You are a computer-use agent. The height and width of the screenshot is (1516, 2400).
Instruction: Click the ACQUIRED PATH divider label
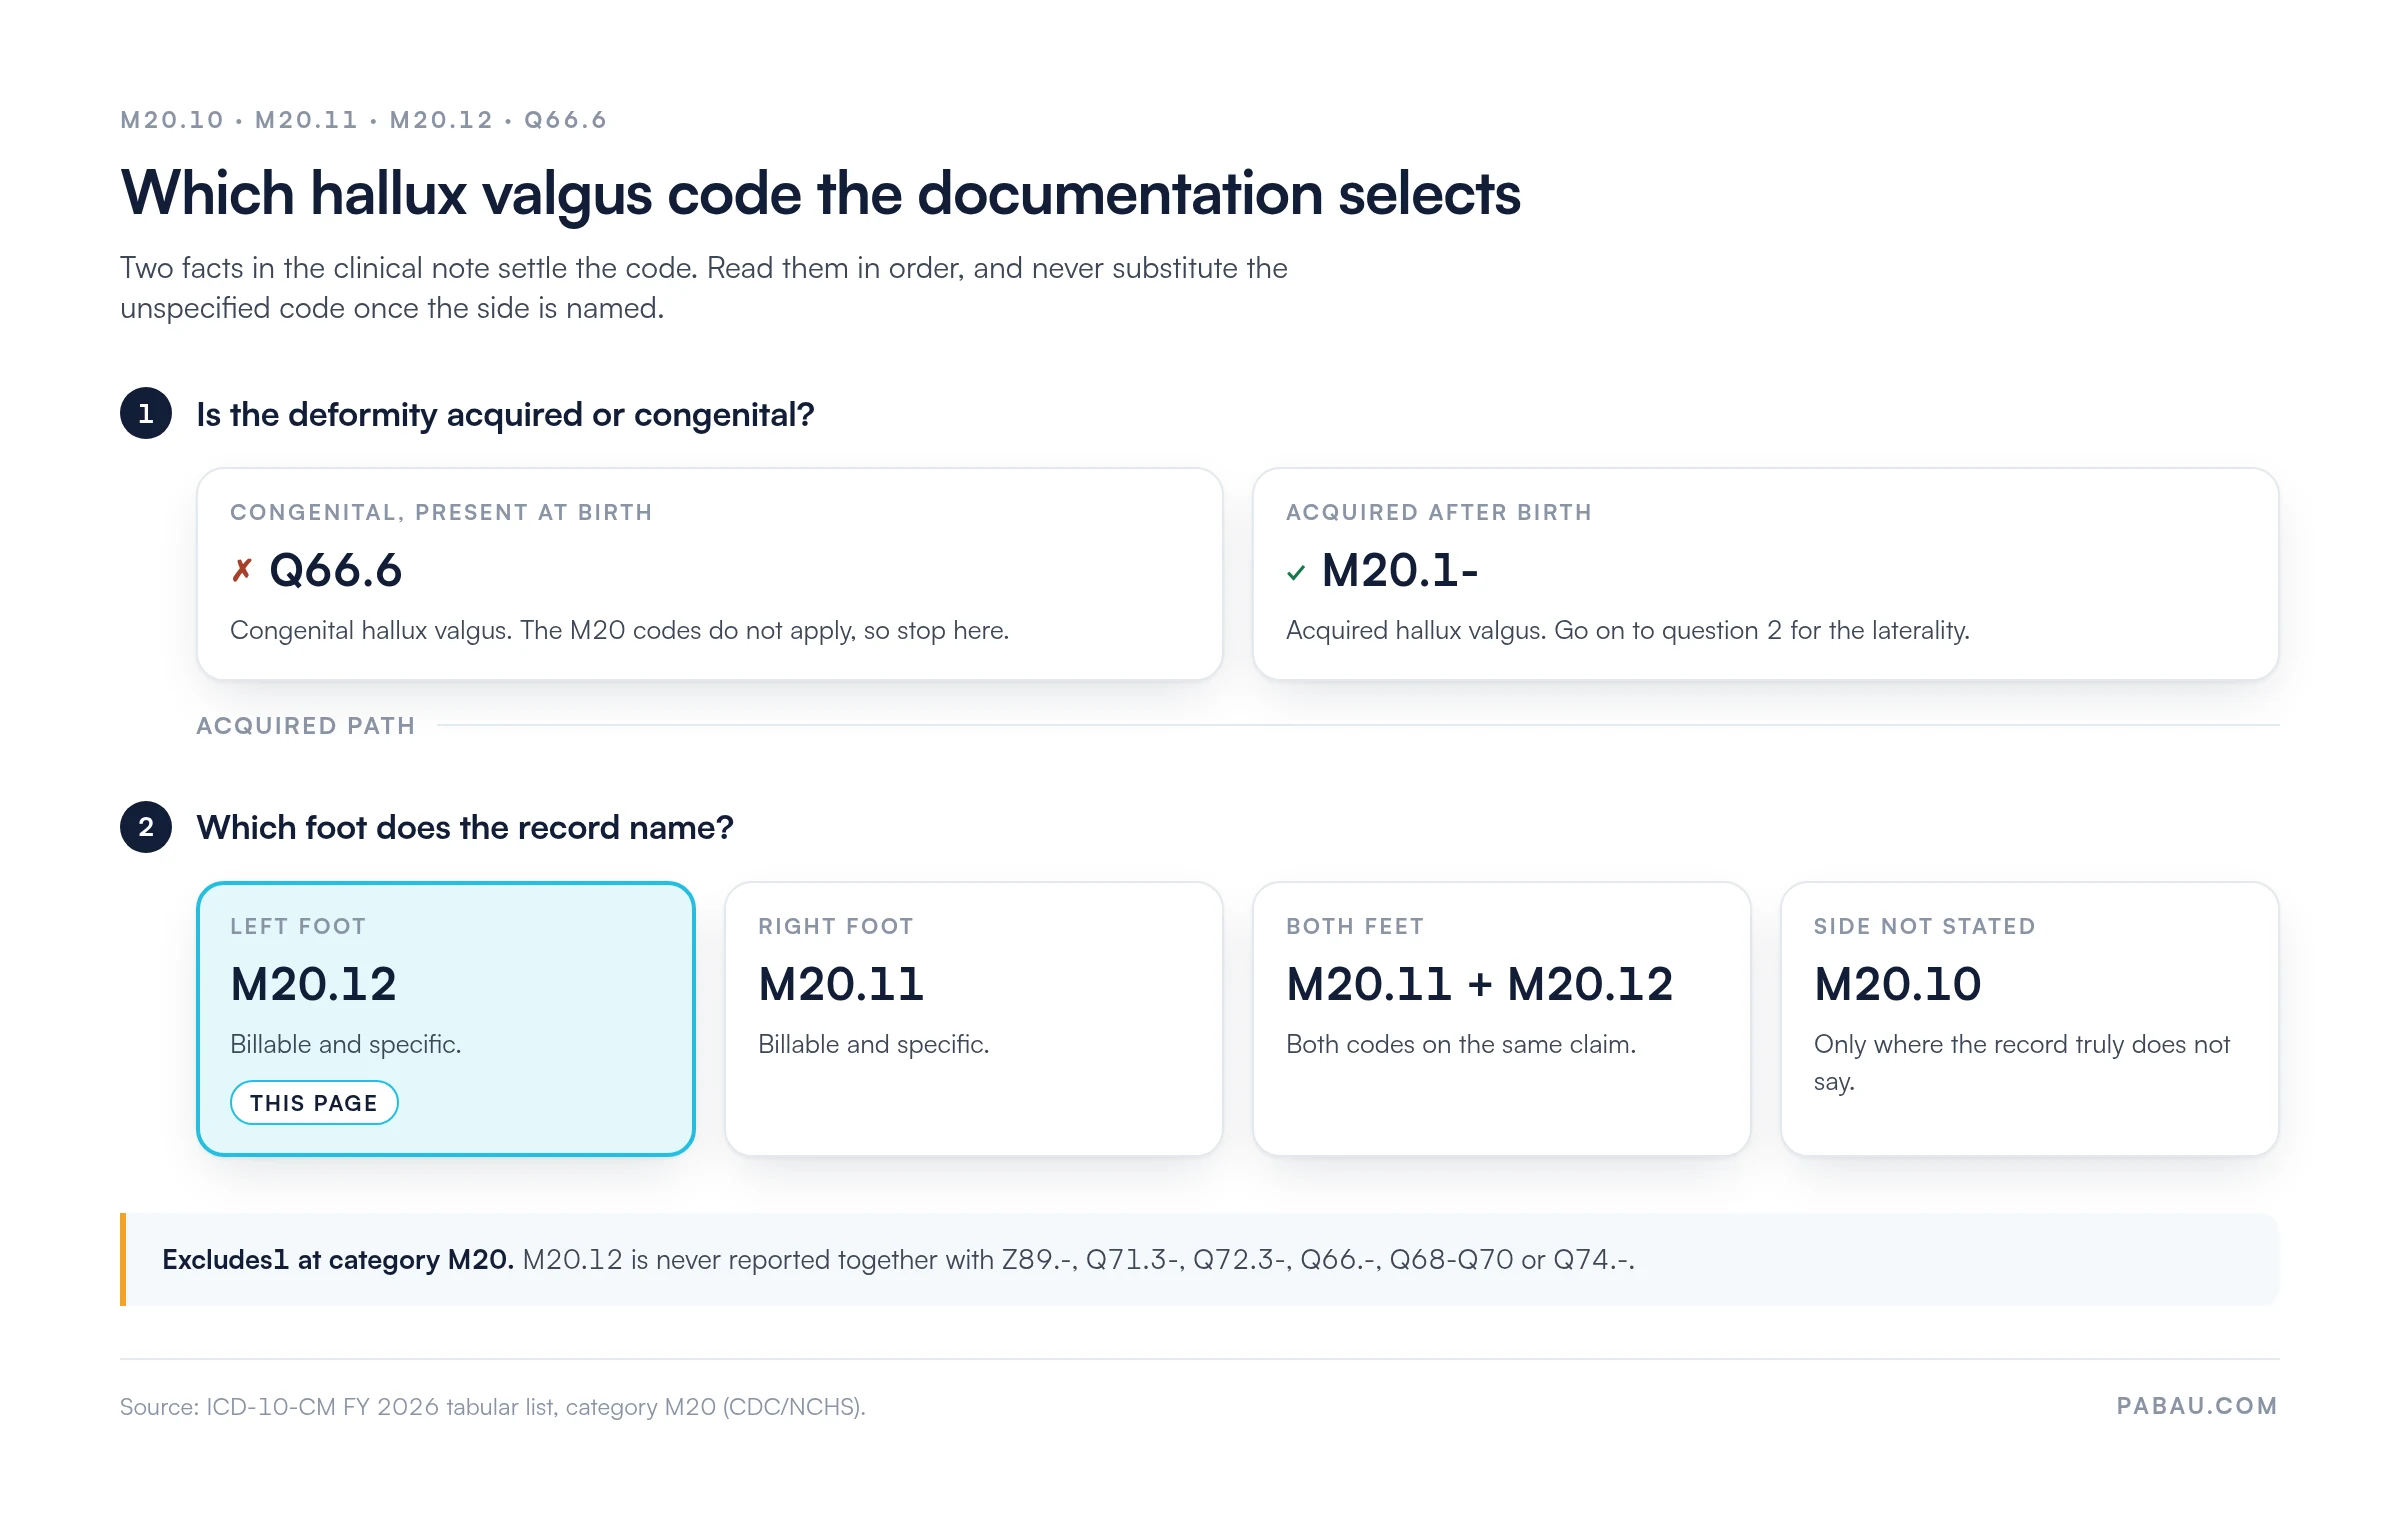(x=306, y=726)
